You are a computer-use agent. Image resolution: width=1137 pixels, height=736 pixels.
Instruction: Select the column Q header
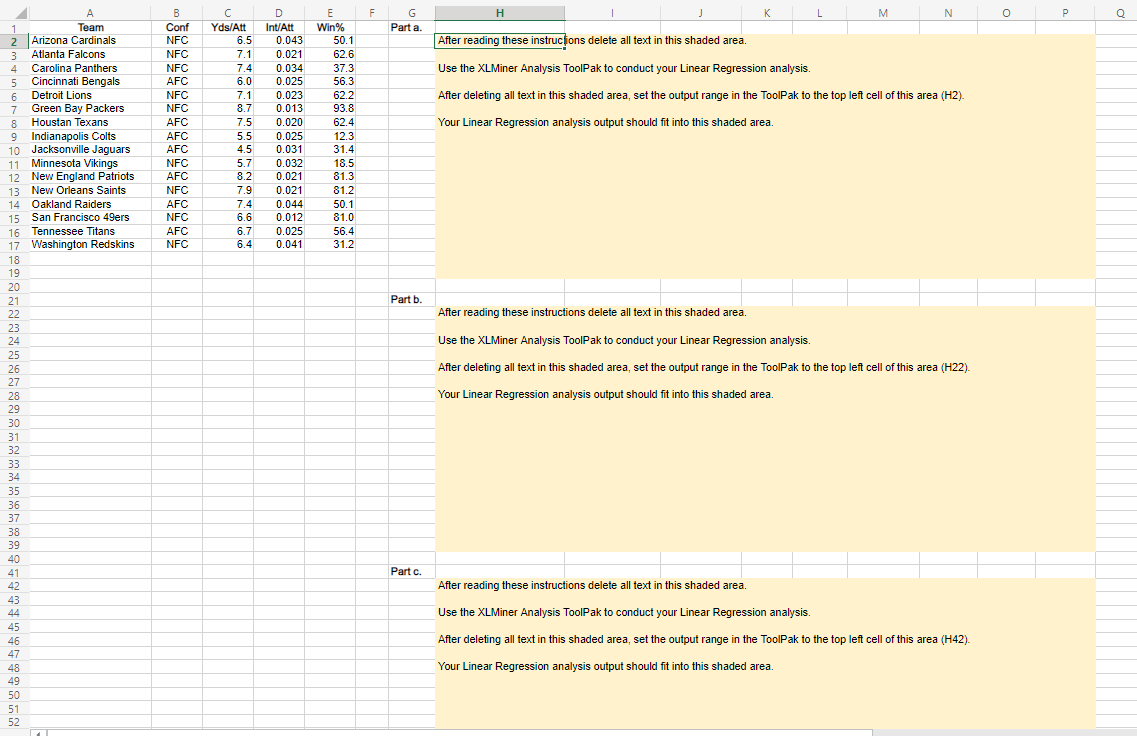coord(1120,13)
